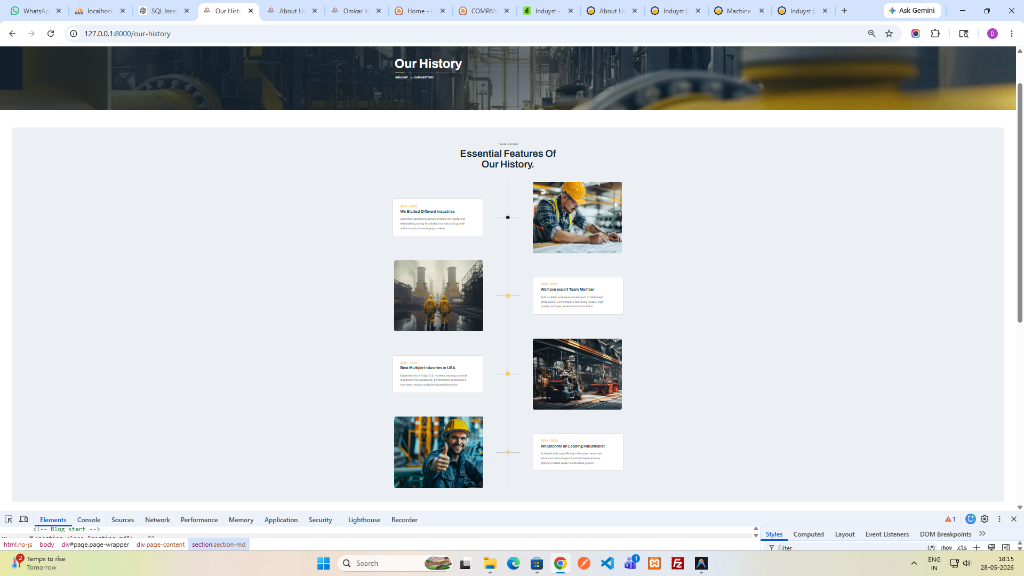The width and height of the screenshot is (1024, 576).
Task: Click the page vertical scrollbar
Action: 1019,202
